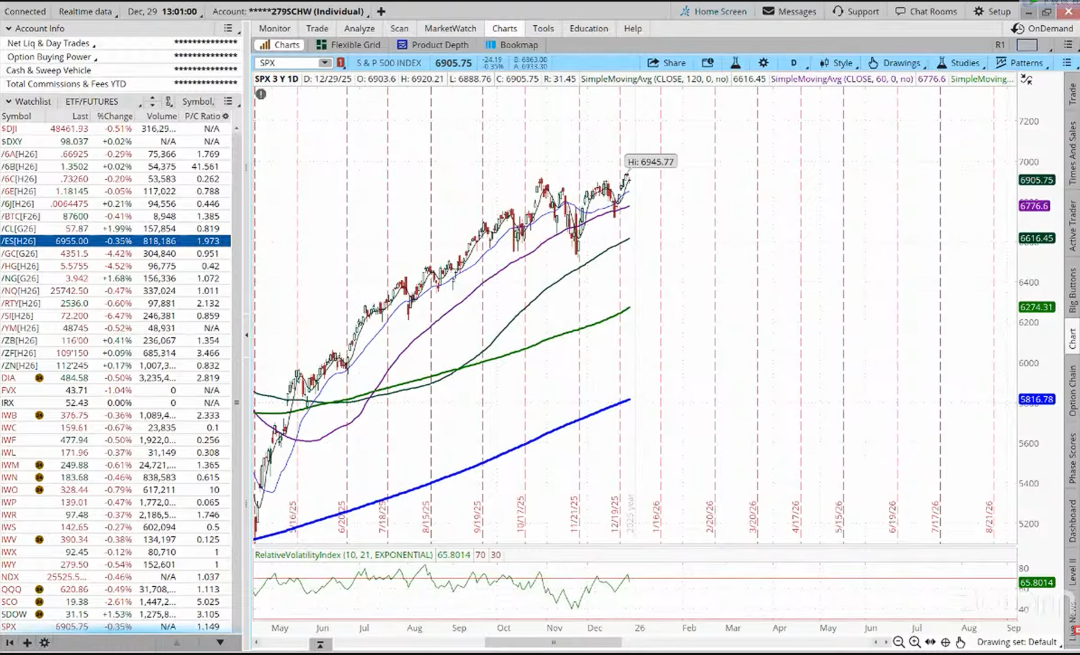Switch to the MarketWatch tab
Image resolution: width=1080 pixels, height=655 pixels.
(450, 28)
